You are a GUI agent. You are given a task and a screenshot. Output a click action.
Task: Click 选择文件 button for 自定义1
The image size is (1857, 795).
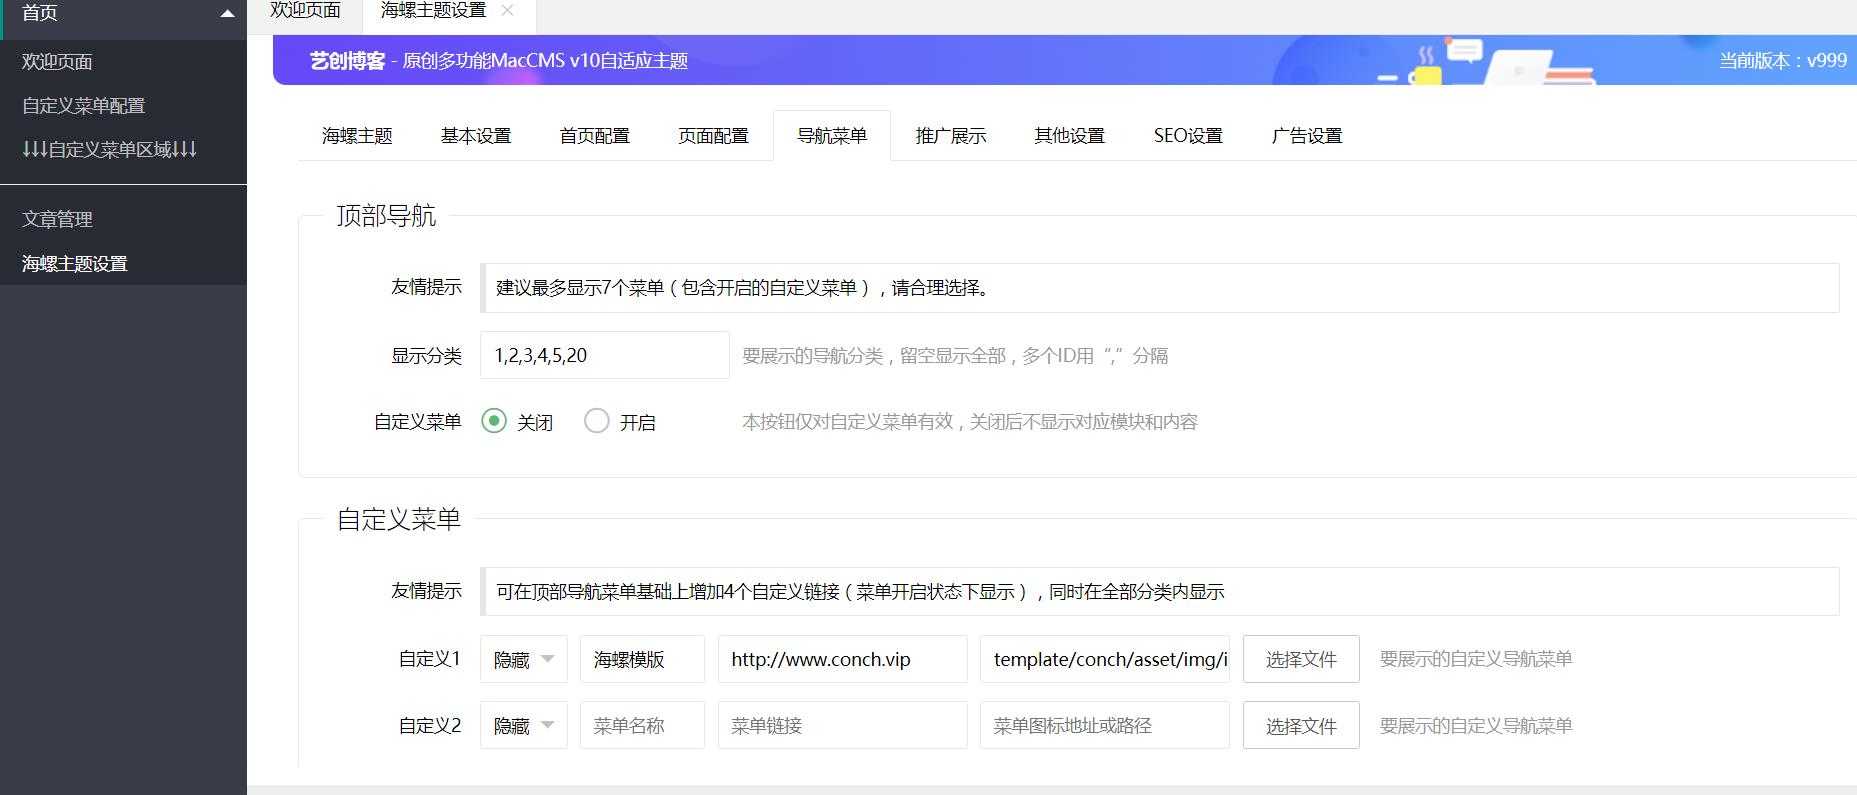coord(1301,659)
